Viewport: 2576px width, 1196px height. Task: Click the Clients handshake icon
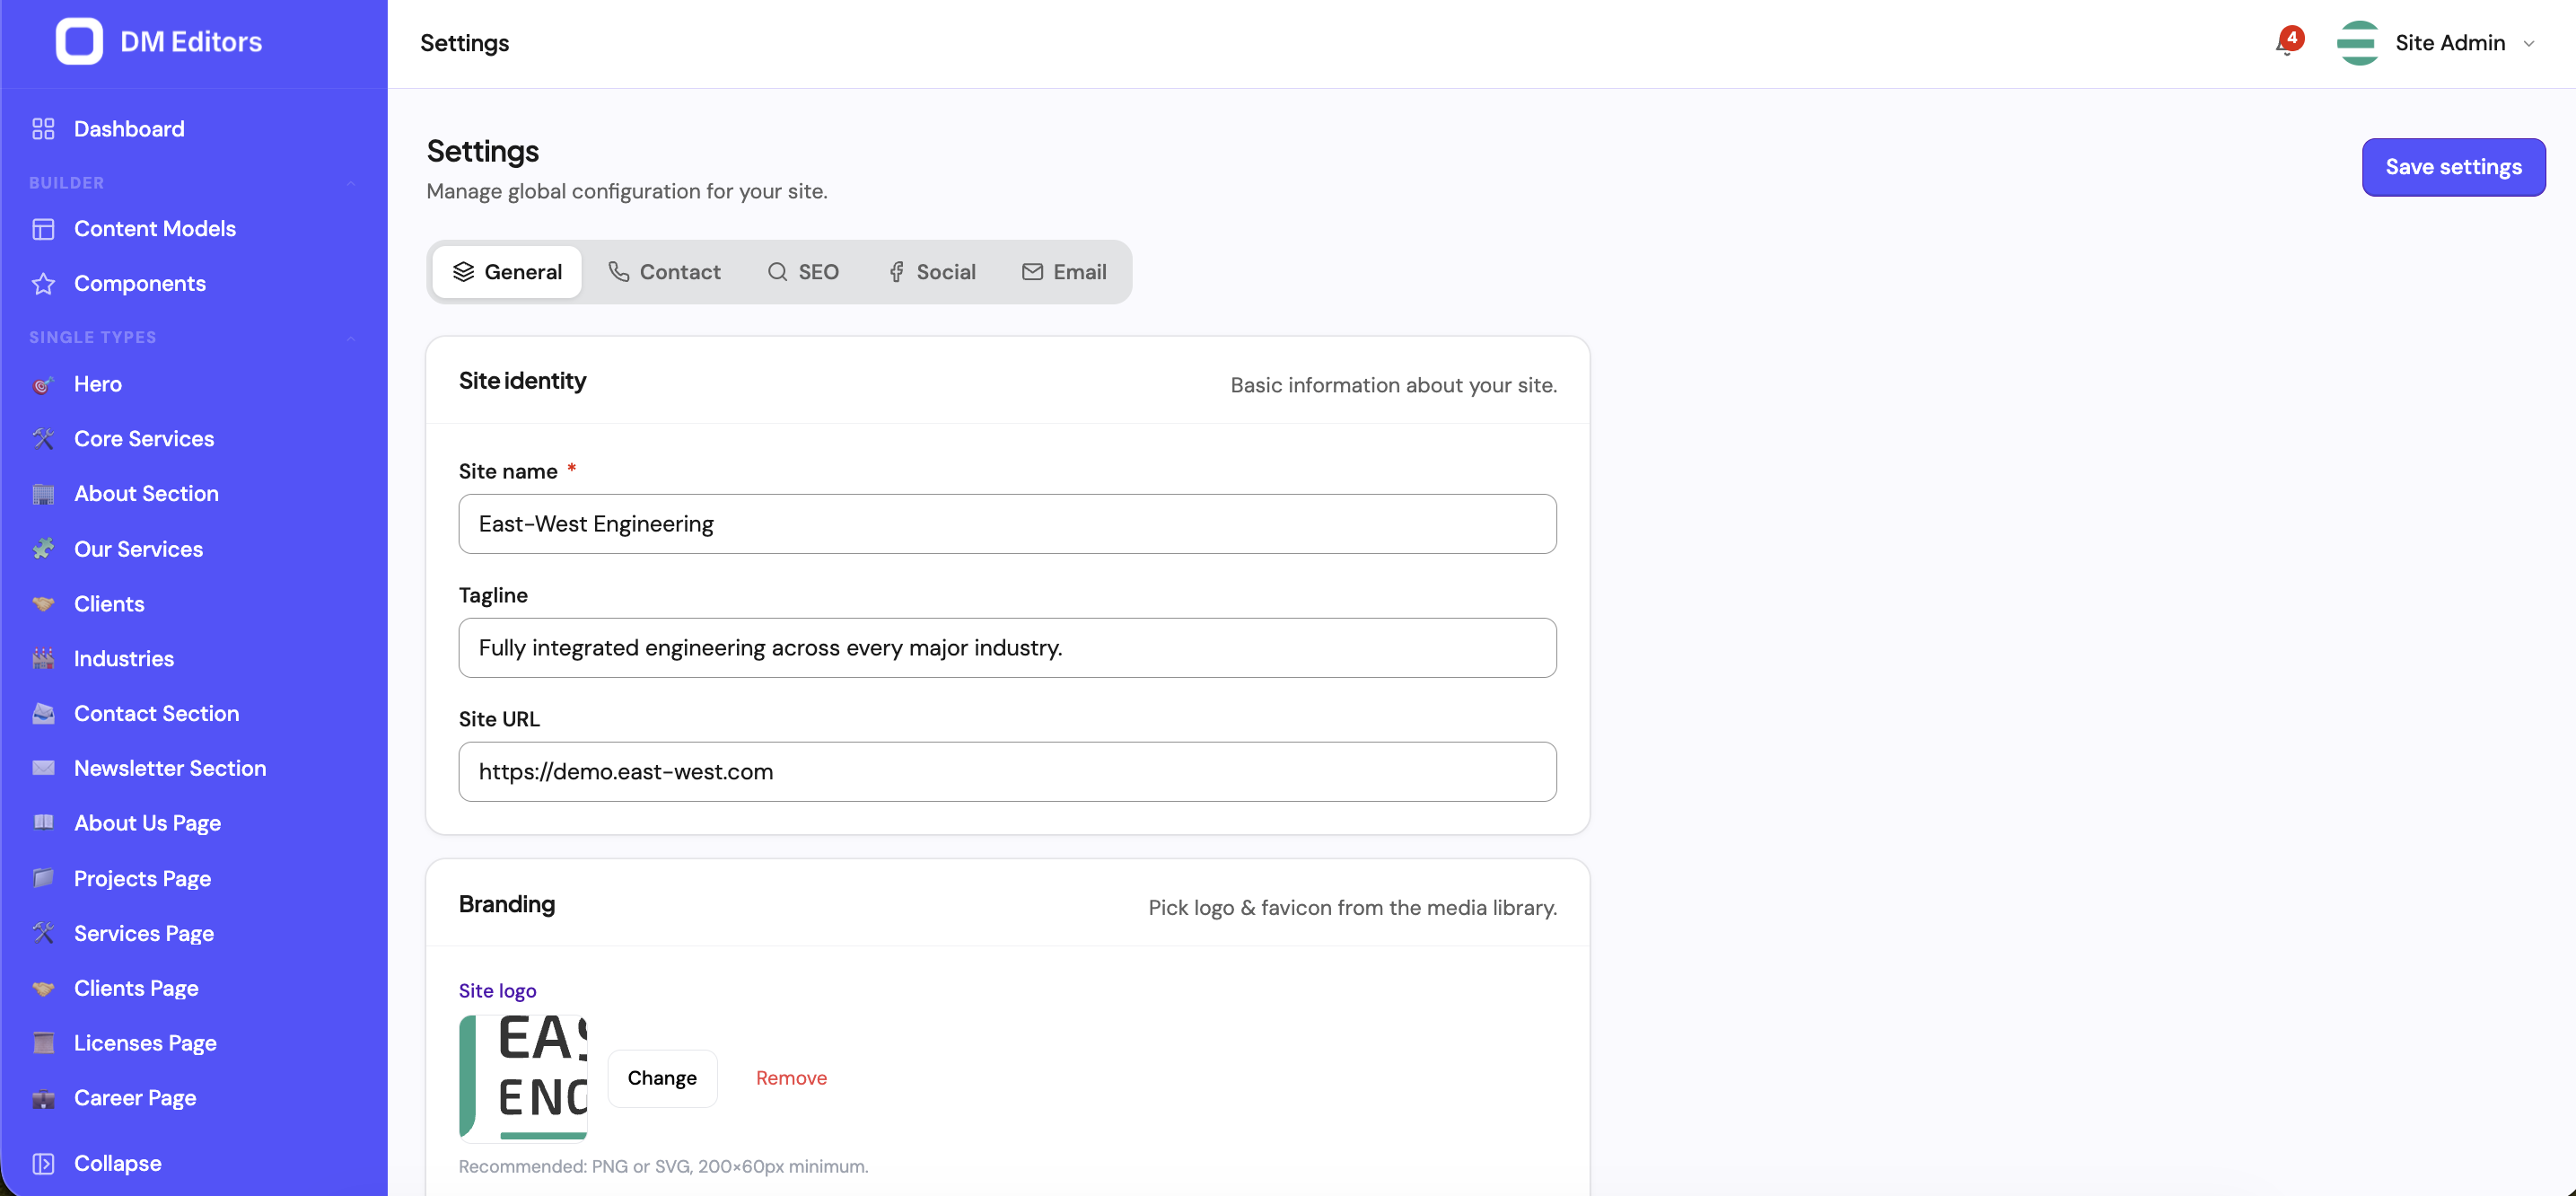tap(43, 604)
